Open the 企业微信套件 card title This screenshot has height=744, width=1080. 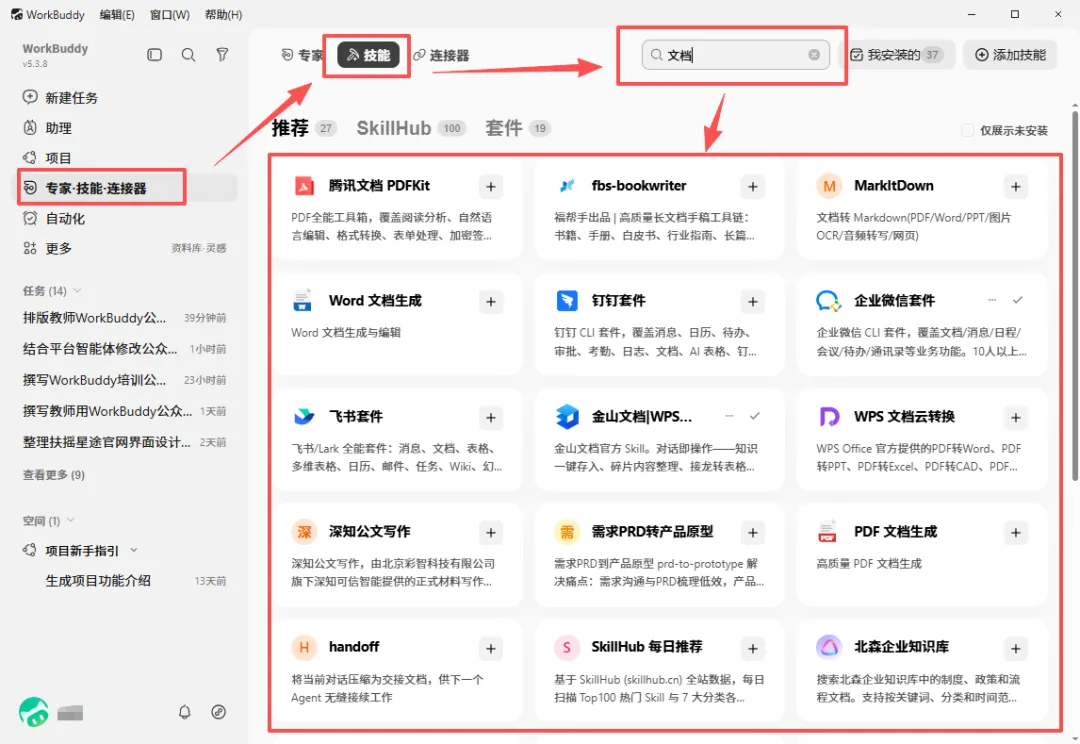pyautogui.click(x=894, y=300)
